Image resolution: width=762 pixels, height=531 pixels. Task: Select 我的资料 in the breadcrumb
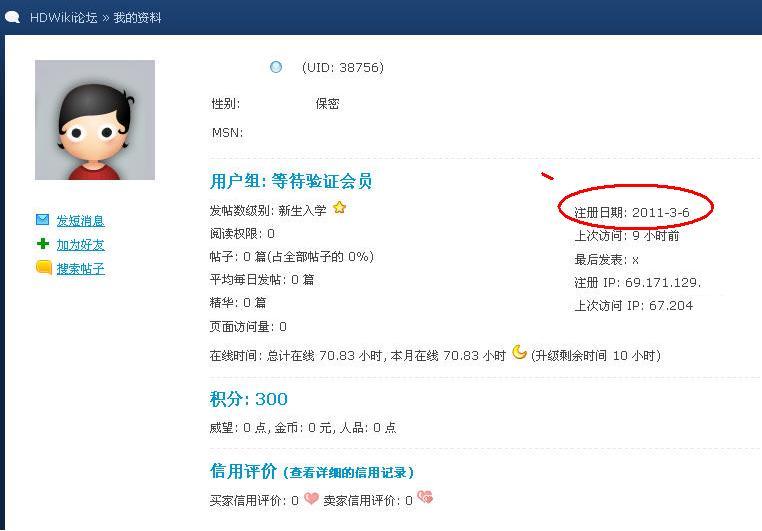(137, 18)
